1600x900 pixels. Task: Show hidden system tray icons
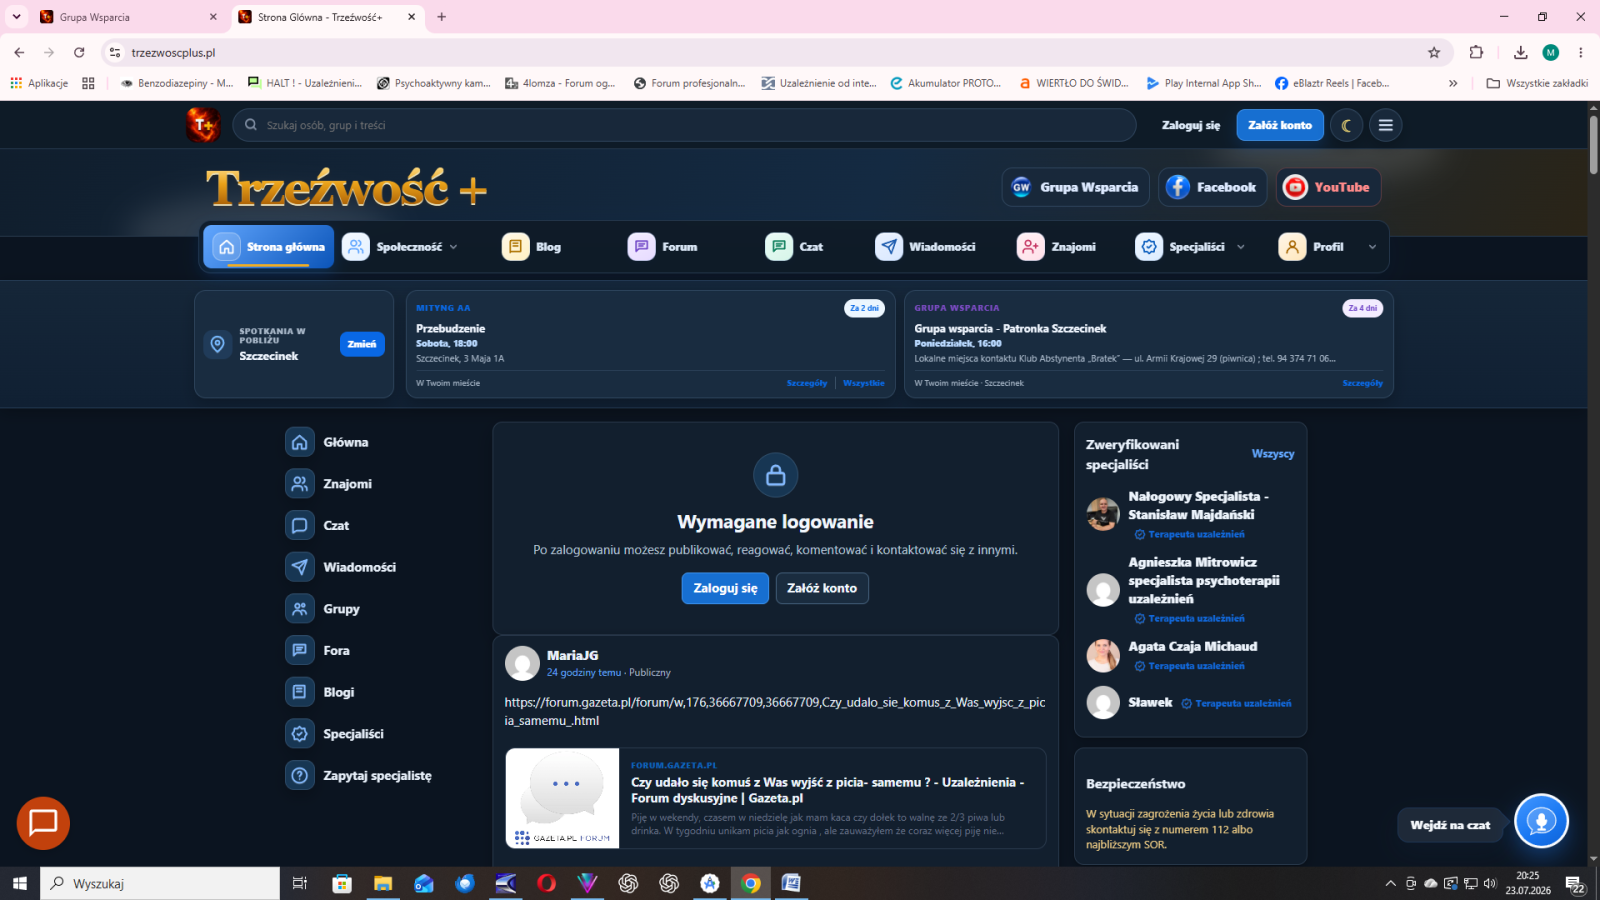[1390, 883]
